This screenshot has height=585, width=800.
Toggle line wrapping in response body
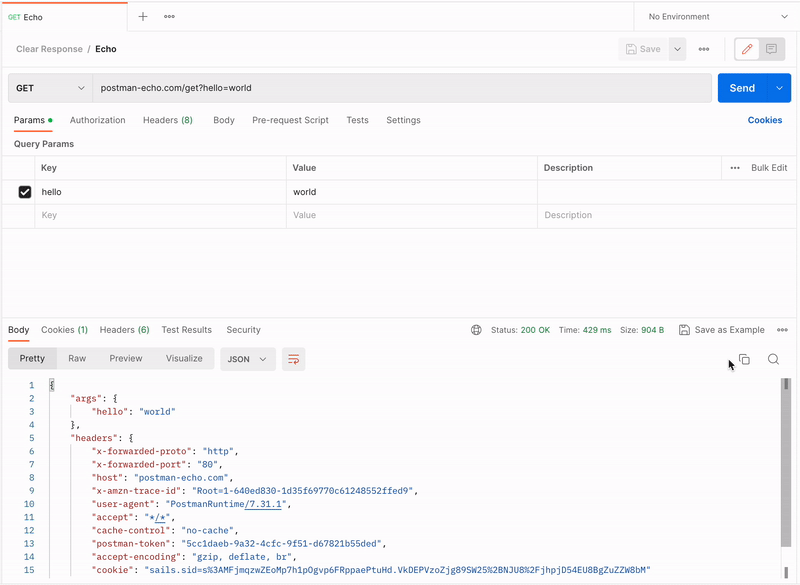click(x=293, y=359)
